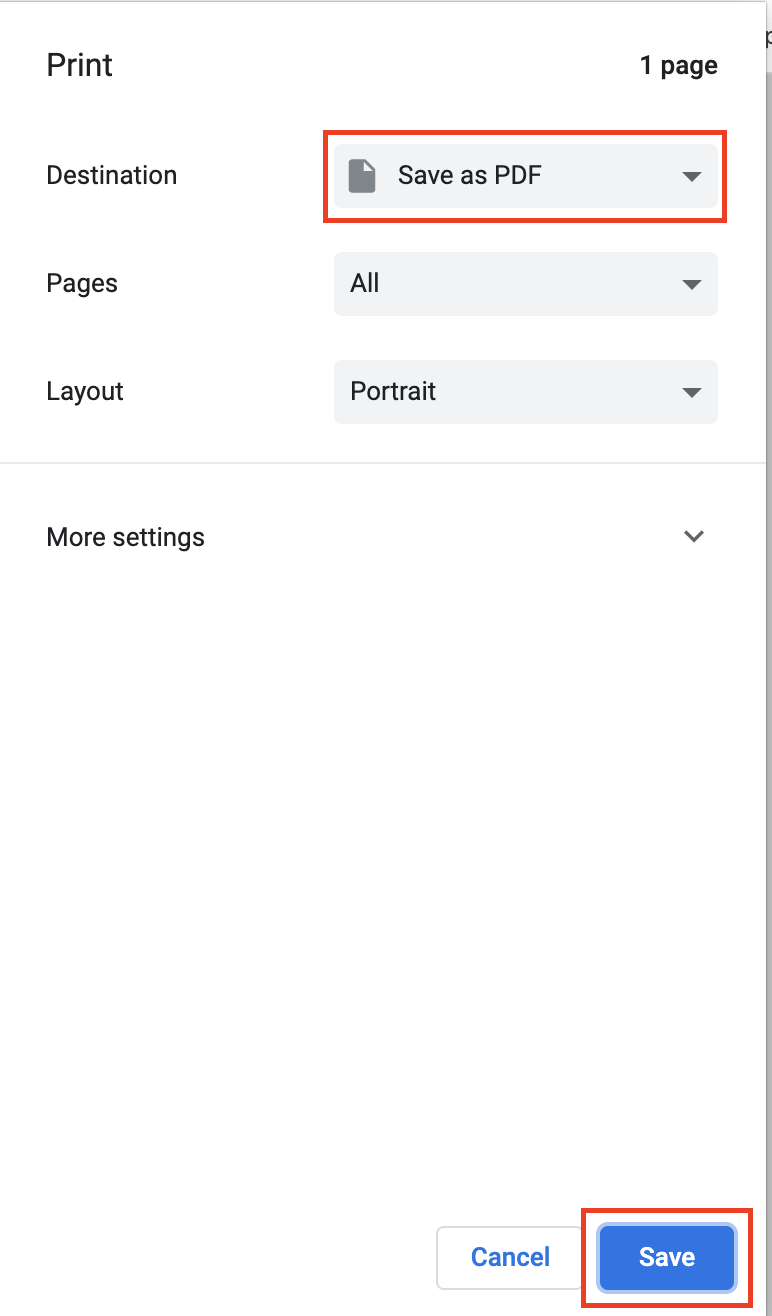
Task: Click the Layout dropdown arrow
Action: [x=691, y=392]
